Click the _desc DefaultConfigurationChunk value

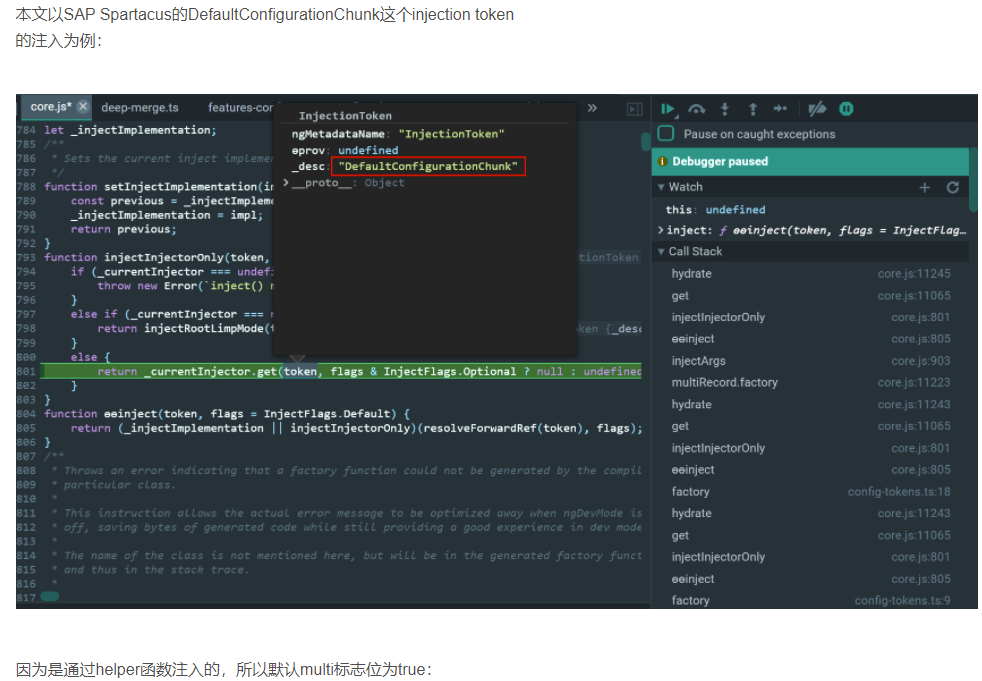click(x=428, y=167)
